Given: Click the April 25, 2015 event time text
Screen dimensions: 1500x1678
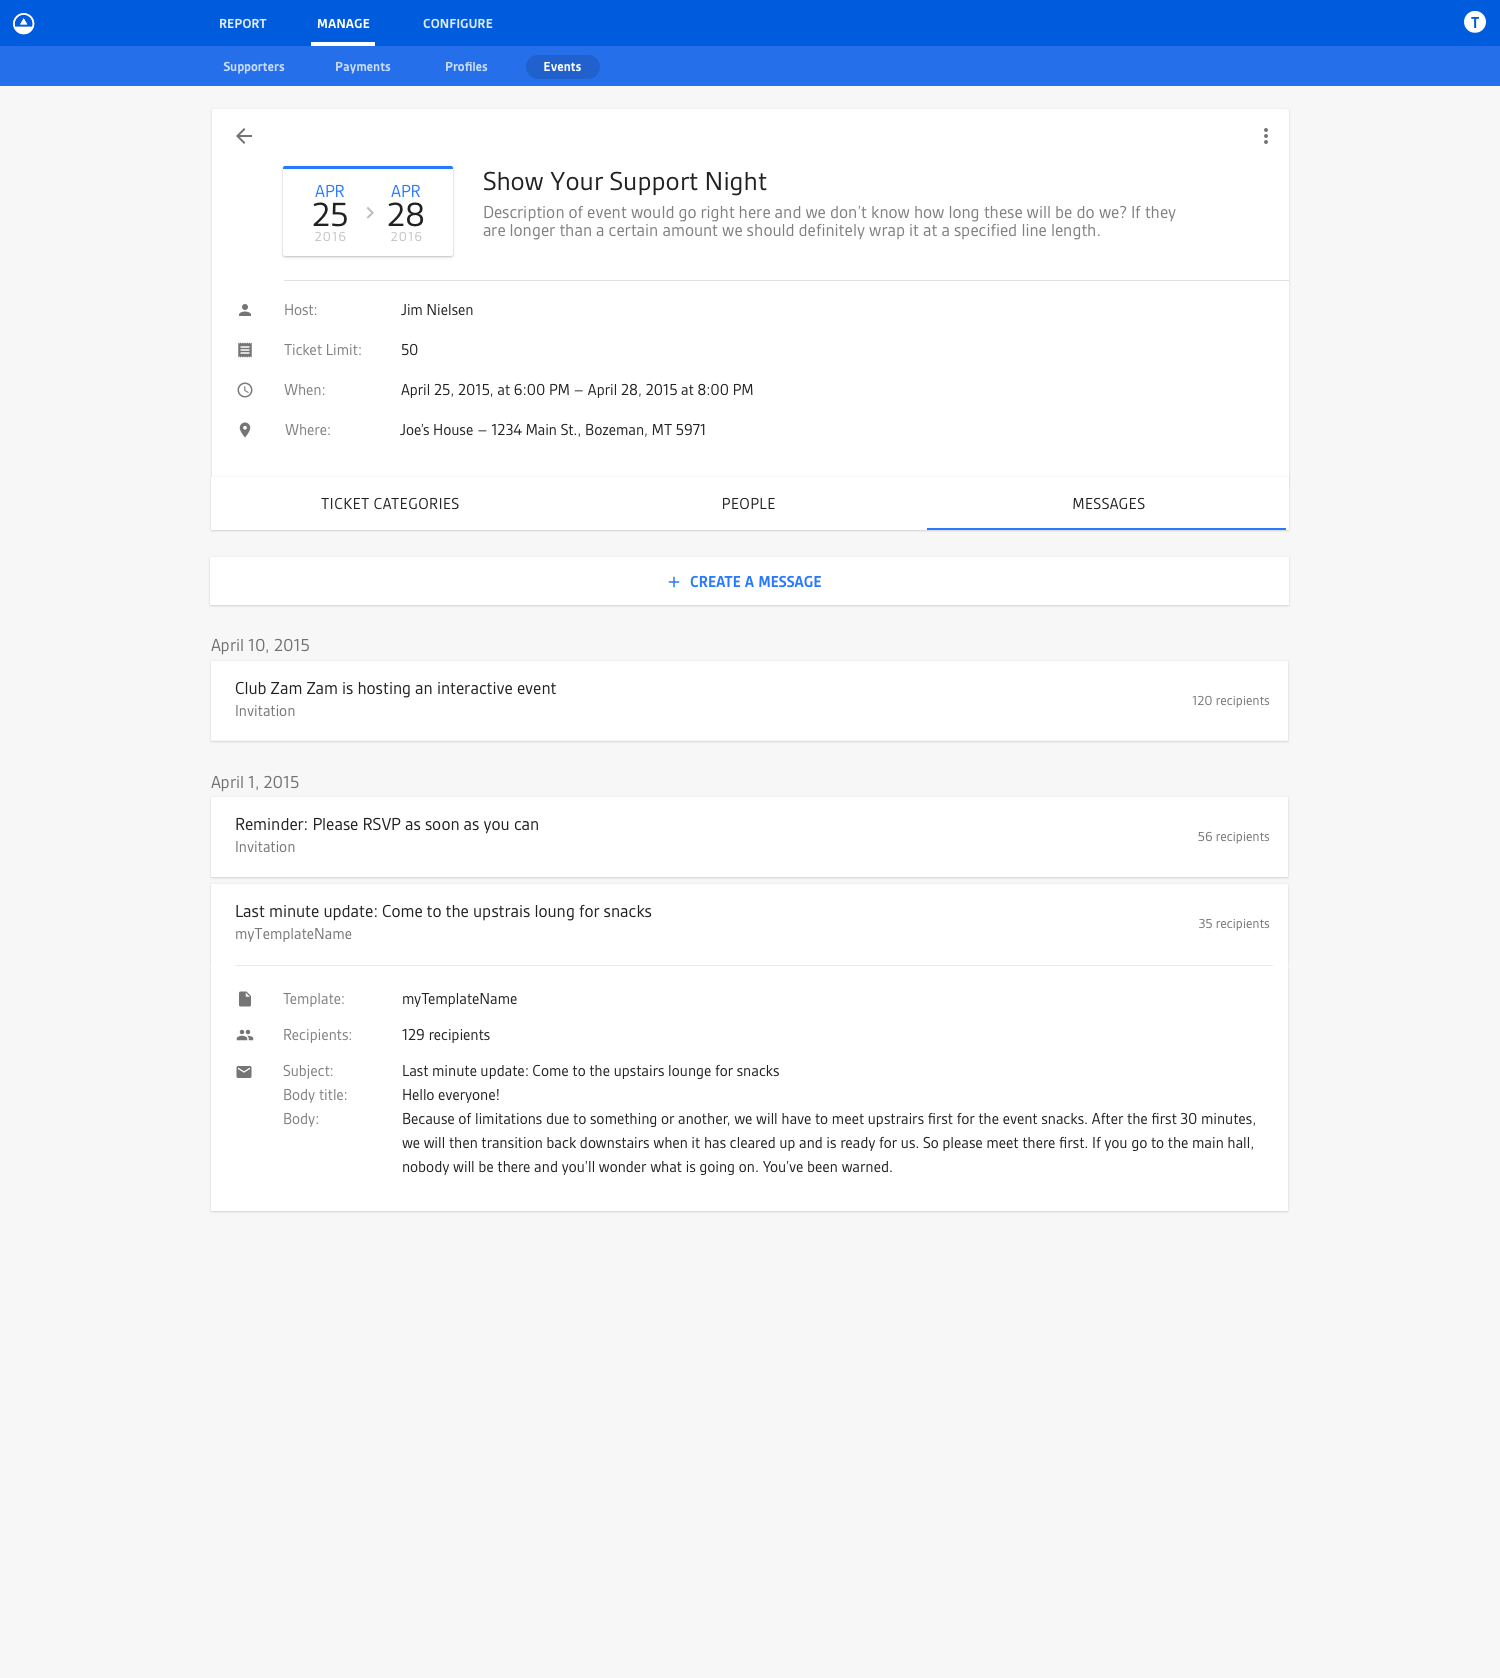Looking at the screenshot, I should coord(577,390).
